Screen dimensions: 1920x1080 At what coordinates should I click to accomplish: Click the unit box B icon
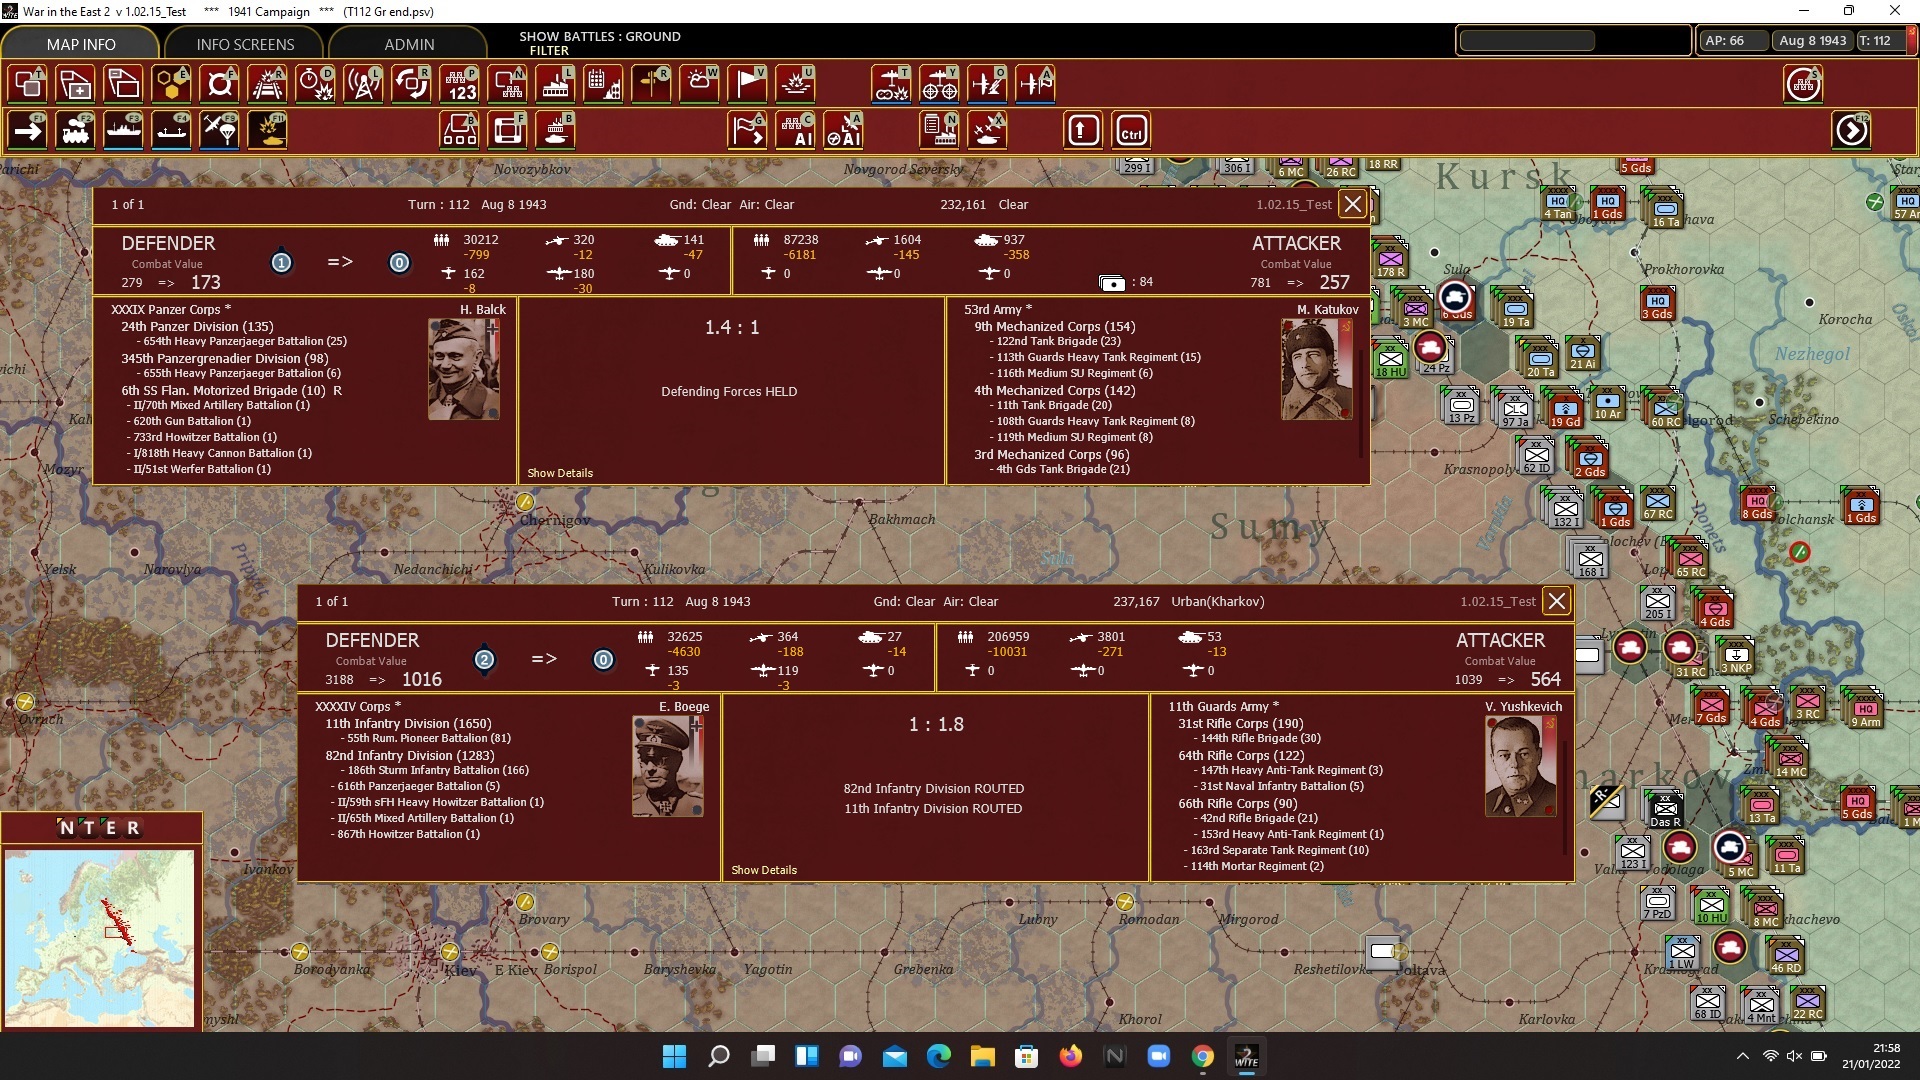(x=460, y=131)
